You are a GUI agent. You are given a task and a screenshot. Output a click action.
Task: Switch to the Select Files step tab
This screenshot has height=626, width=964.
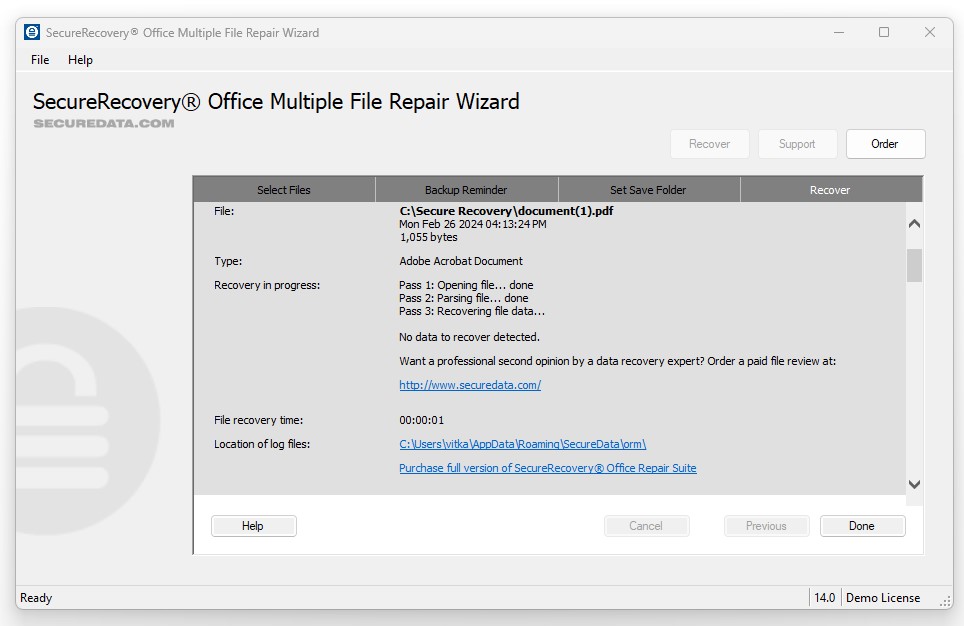[x=284, y=190]
